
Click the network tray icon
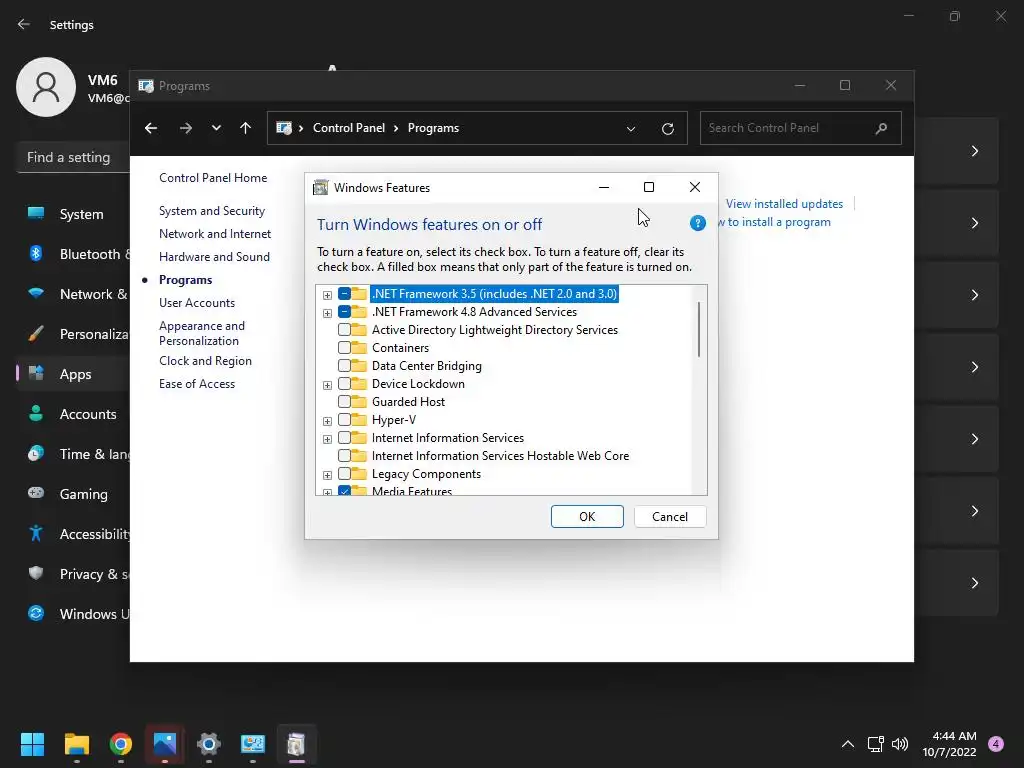tap(875, 744)
